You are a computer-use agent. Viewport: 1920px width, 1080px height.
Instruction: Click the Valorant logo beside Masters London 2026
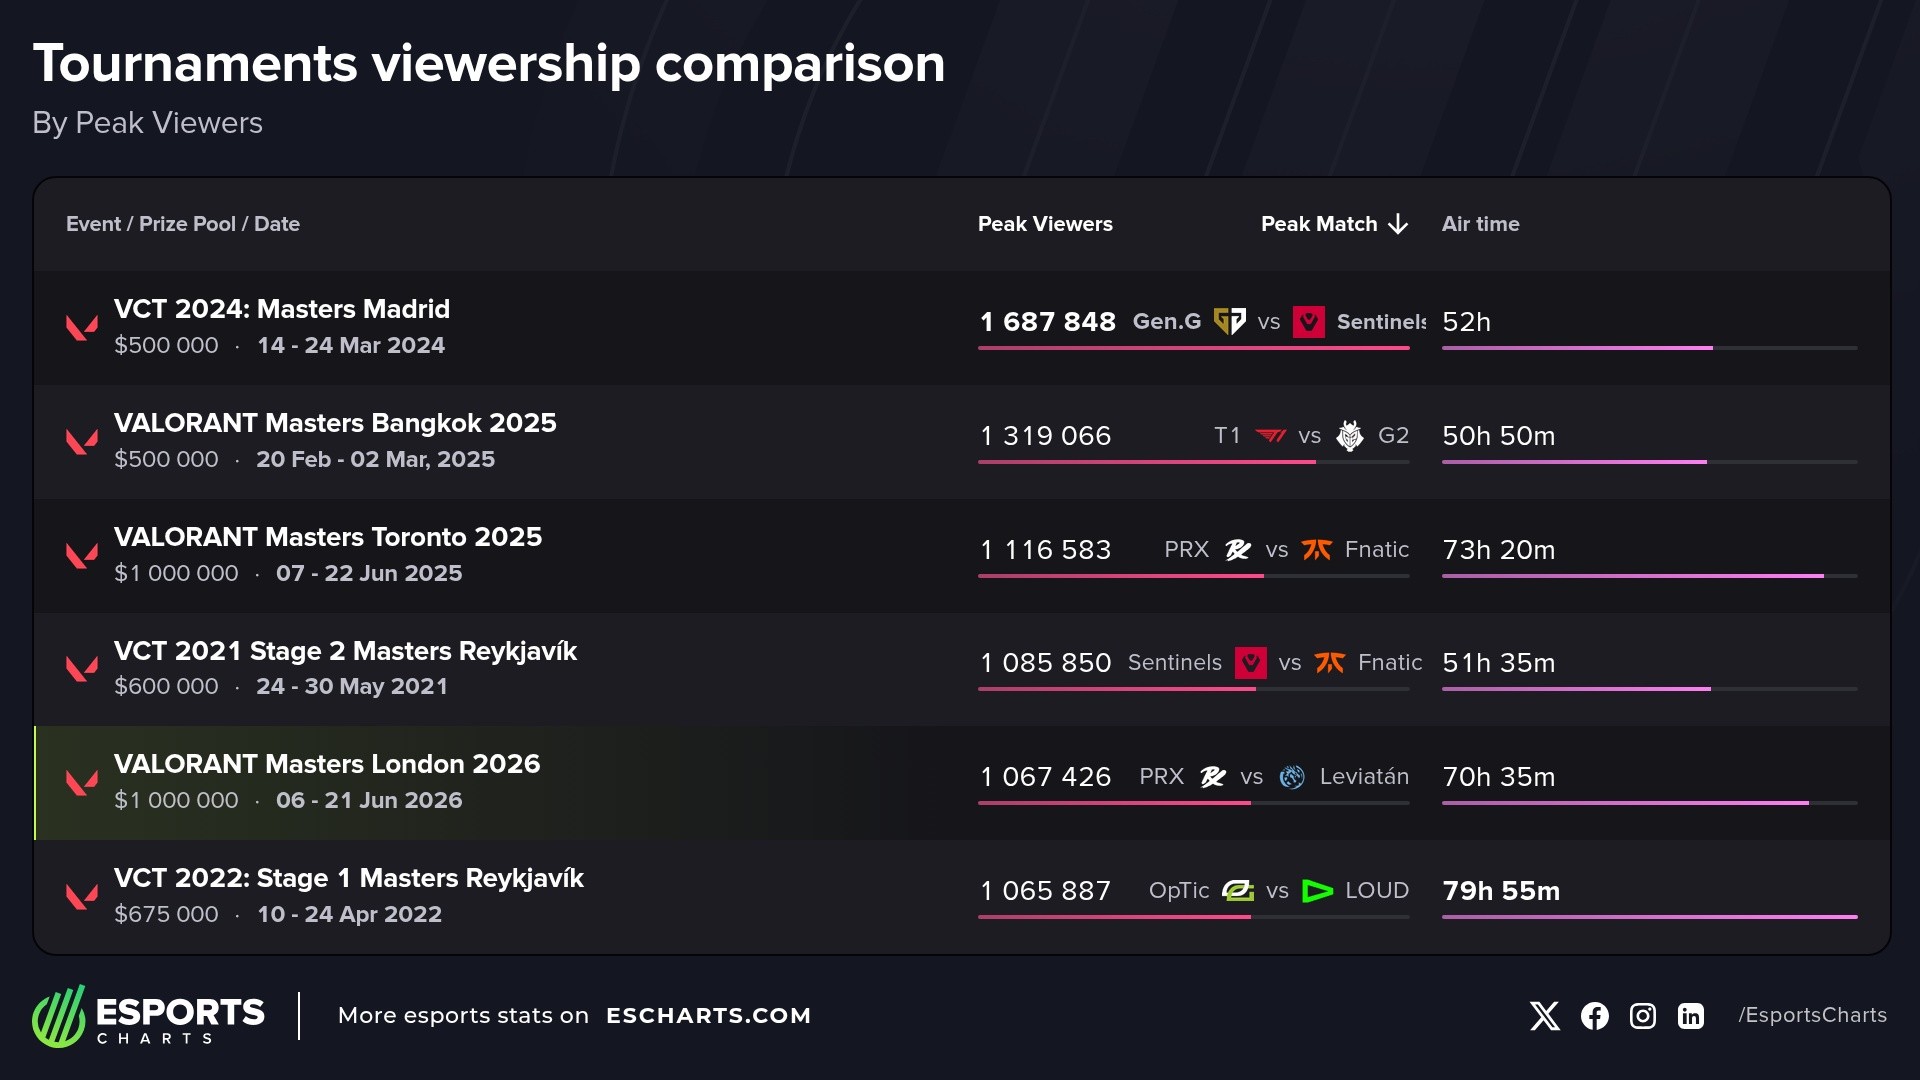(x=82, y=782)
